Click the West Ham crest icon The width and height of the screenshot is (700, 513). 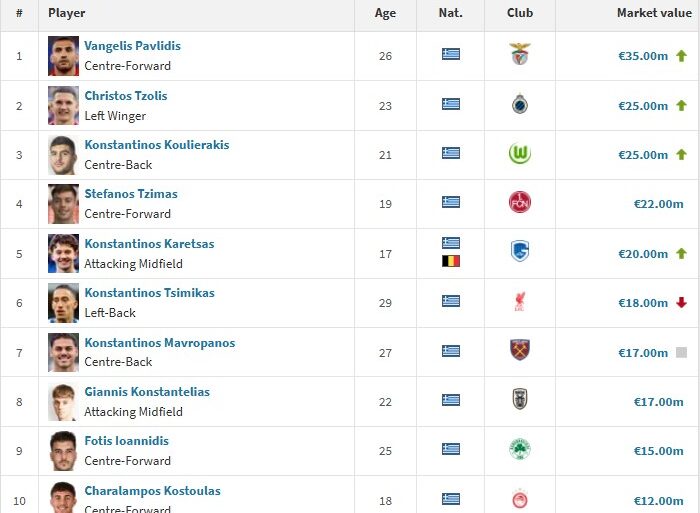click(x=519, y=351)
